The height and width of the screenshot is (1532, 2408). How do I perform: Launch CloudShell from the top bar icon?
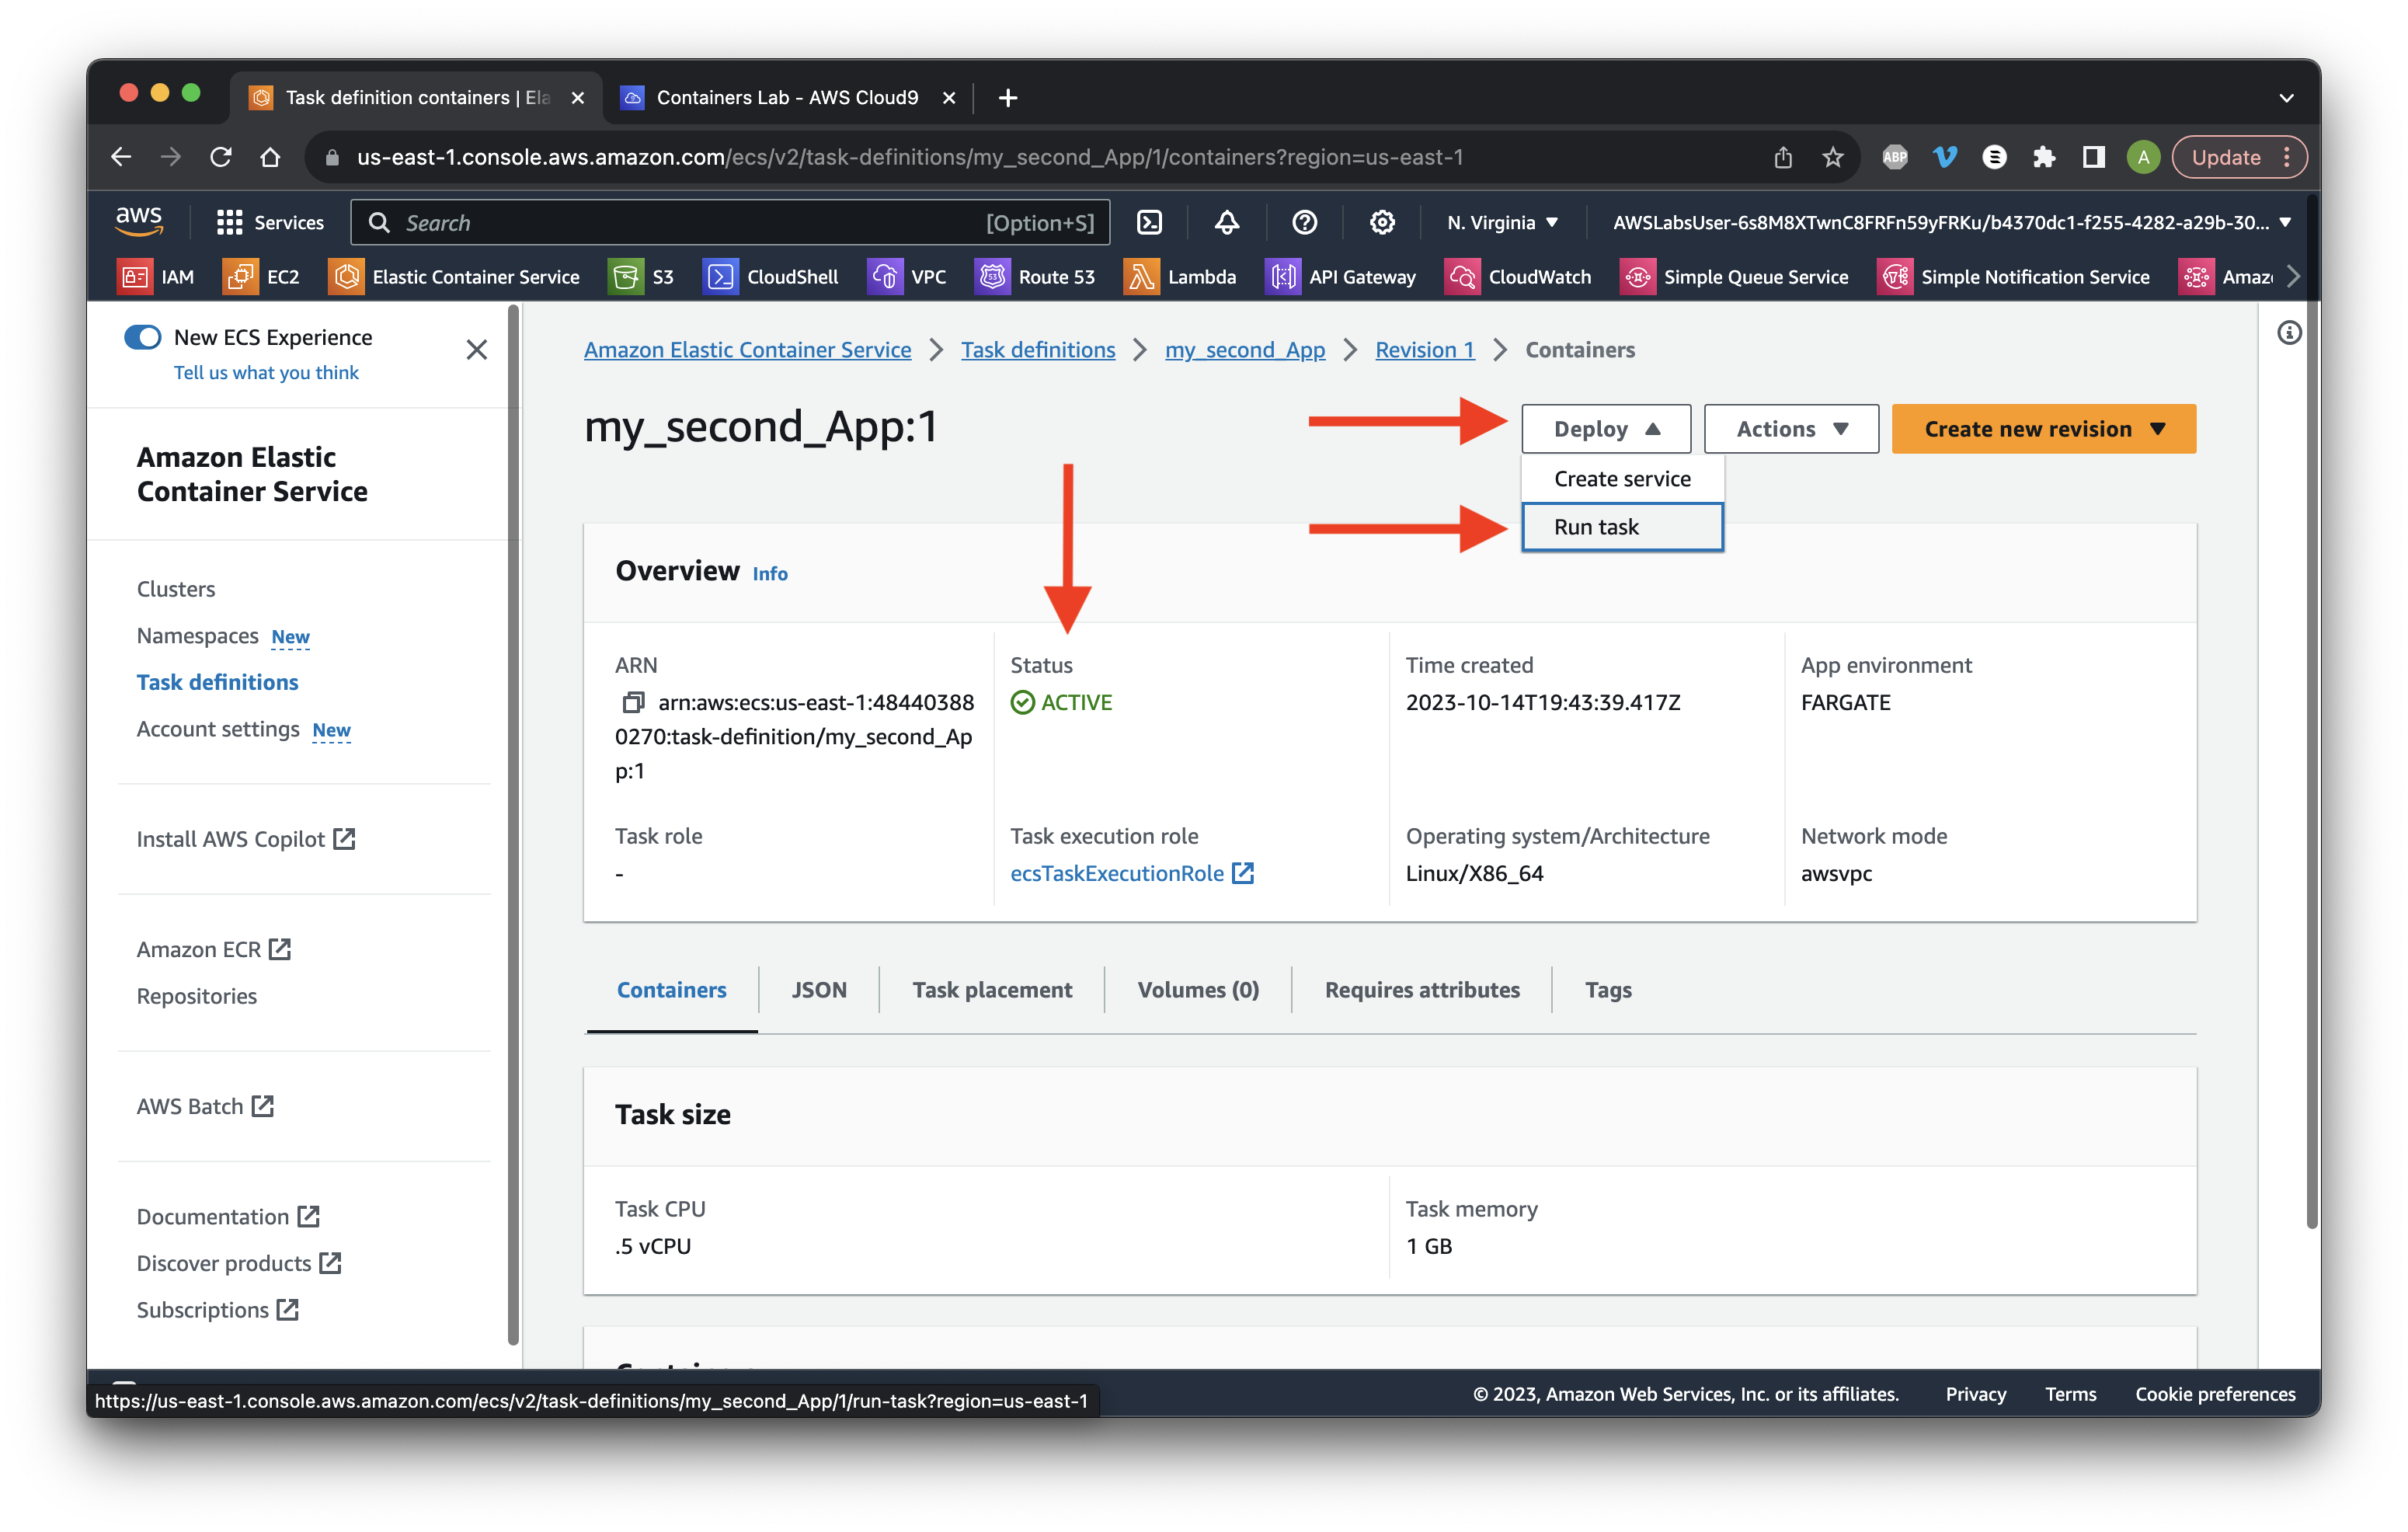tap(1150, 222)
